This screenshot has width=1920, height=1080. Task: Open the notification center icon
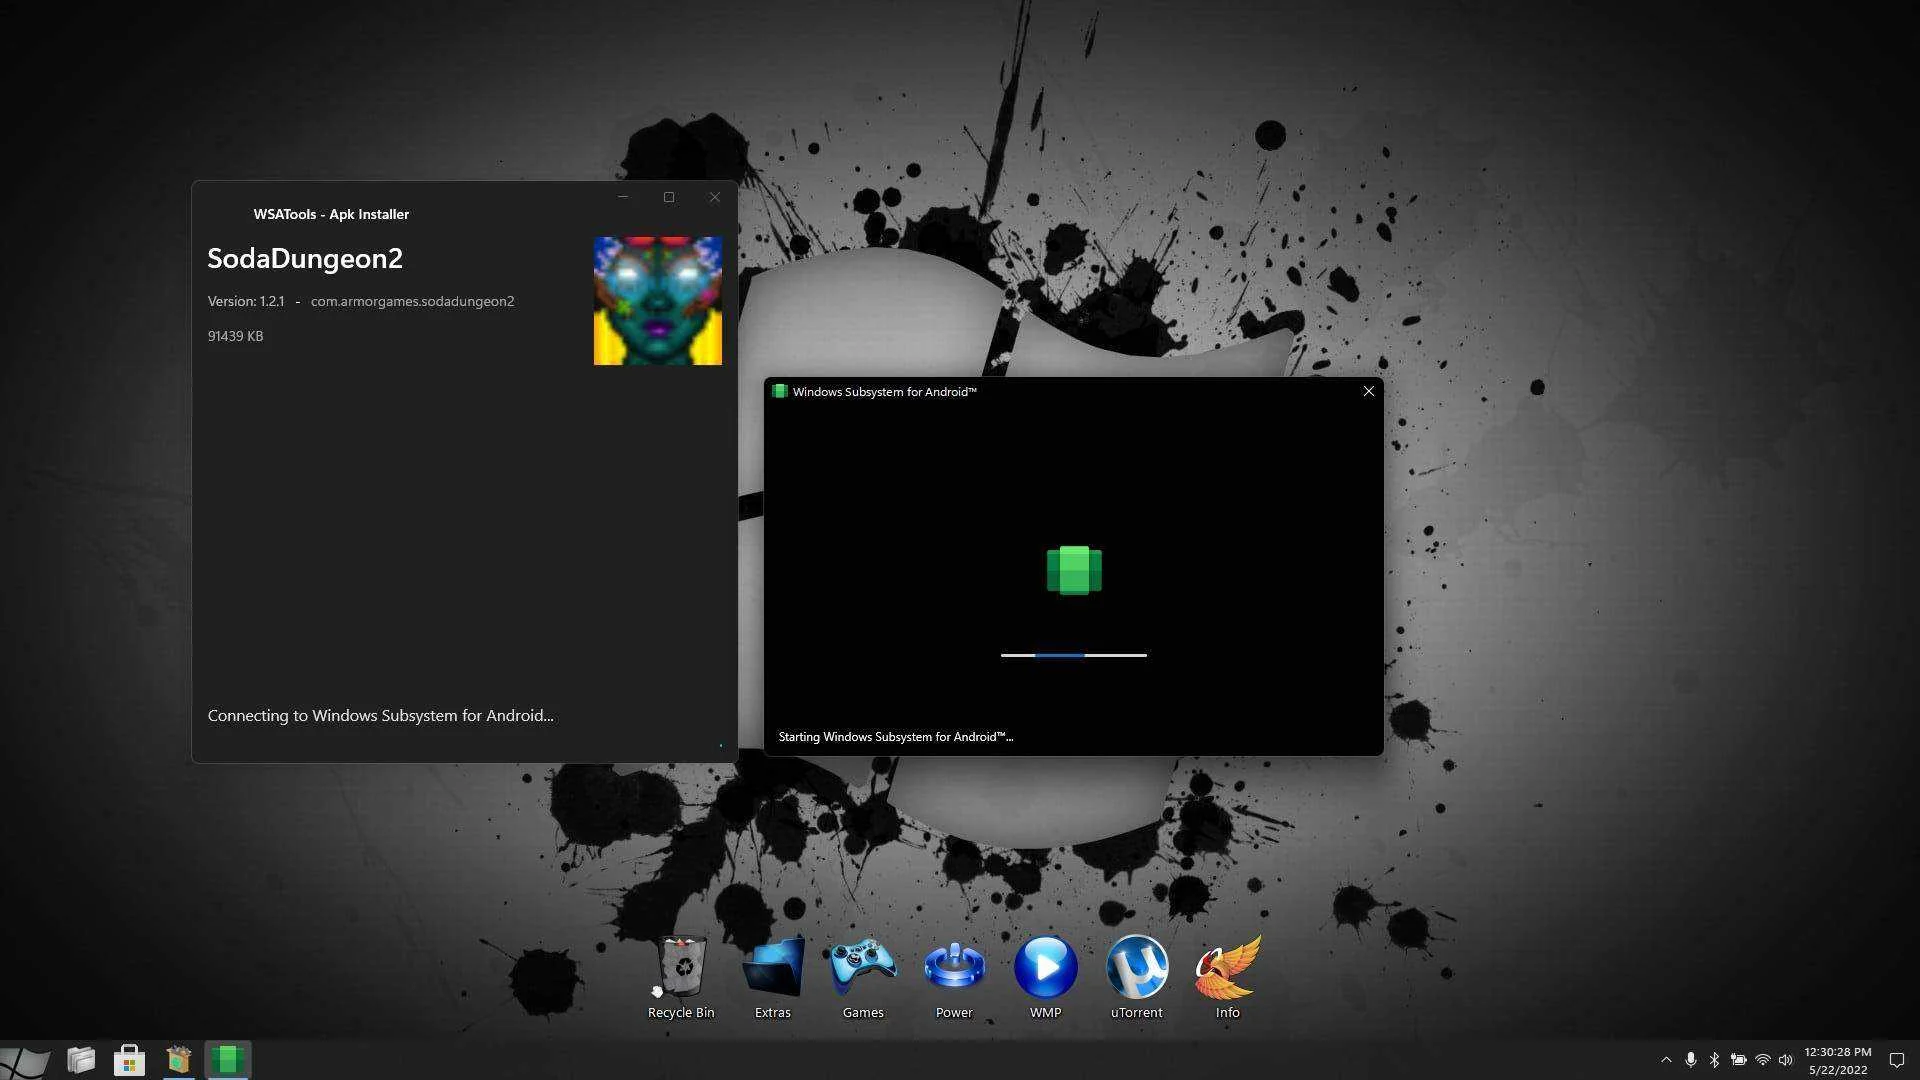coord(1896,1060)
